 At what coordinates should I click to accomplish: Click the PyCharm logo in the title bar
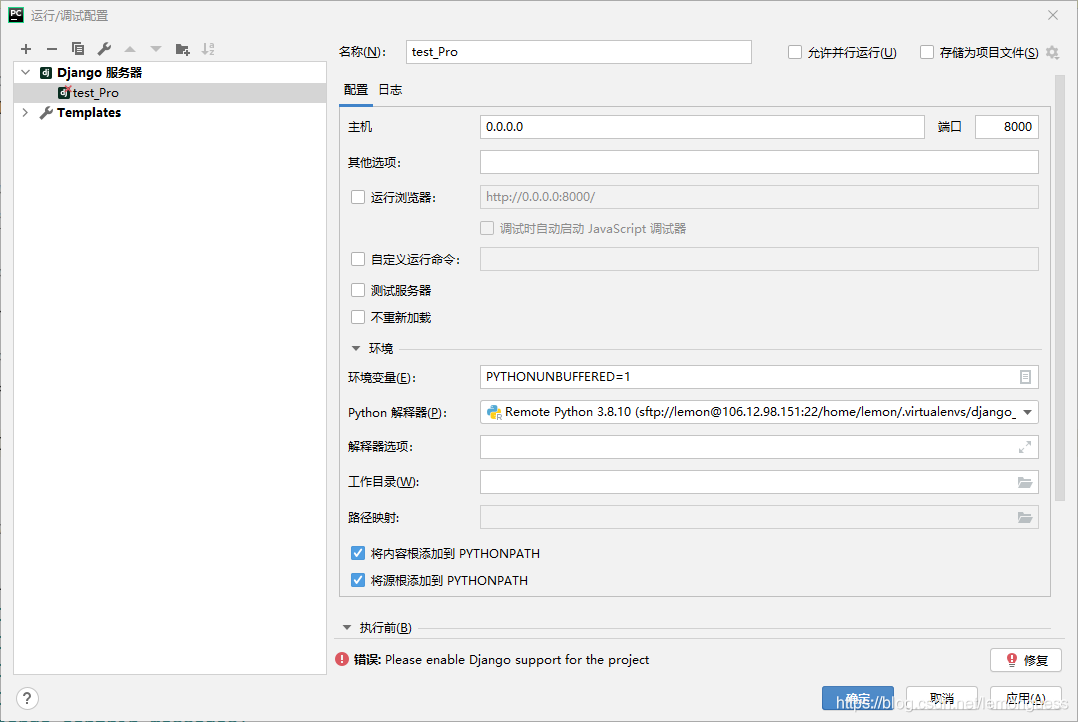point(16,15)
